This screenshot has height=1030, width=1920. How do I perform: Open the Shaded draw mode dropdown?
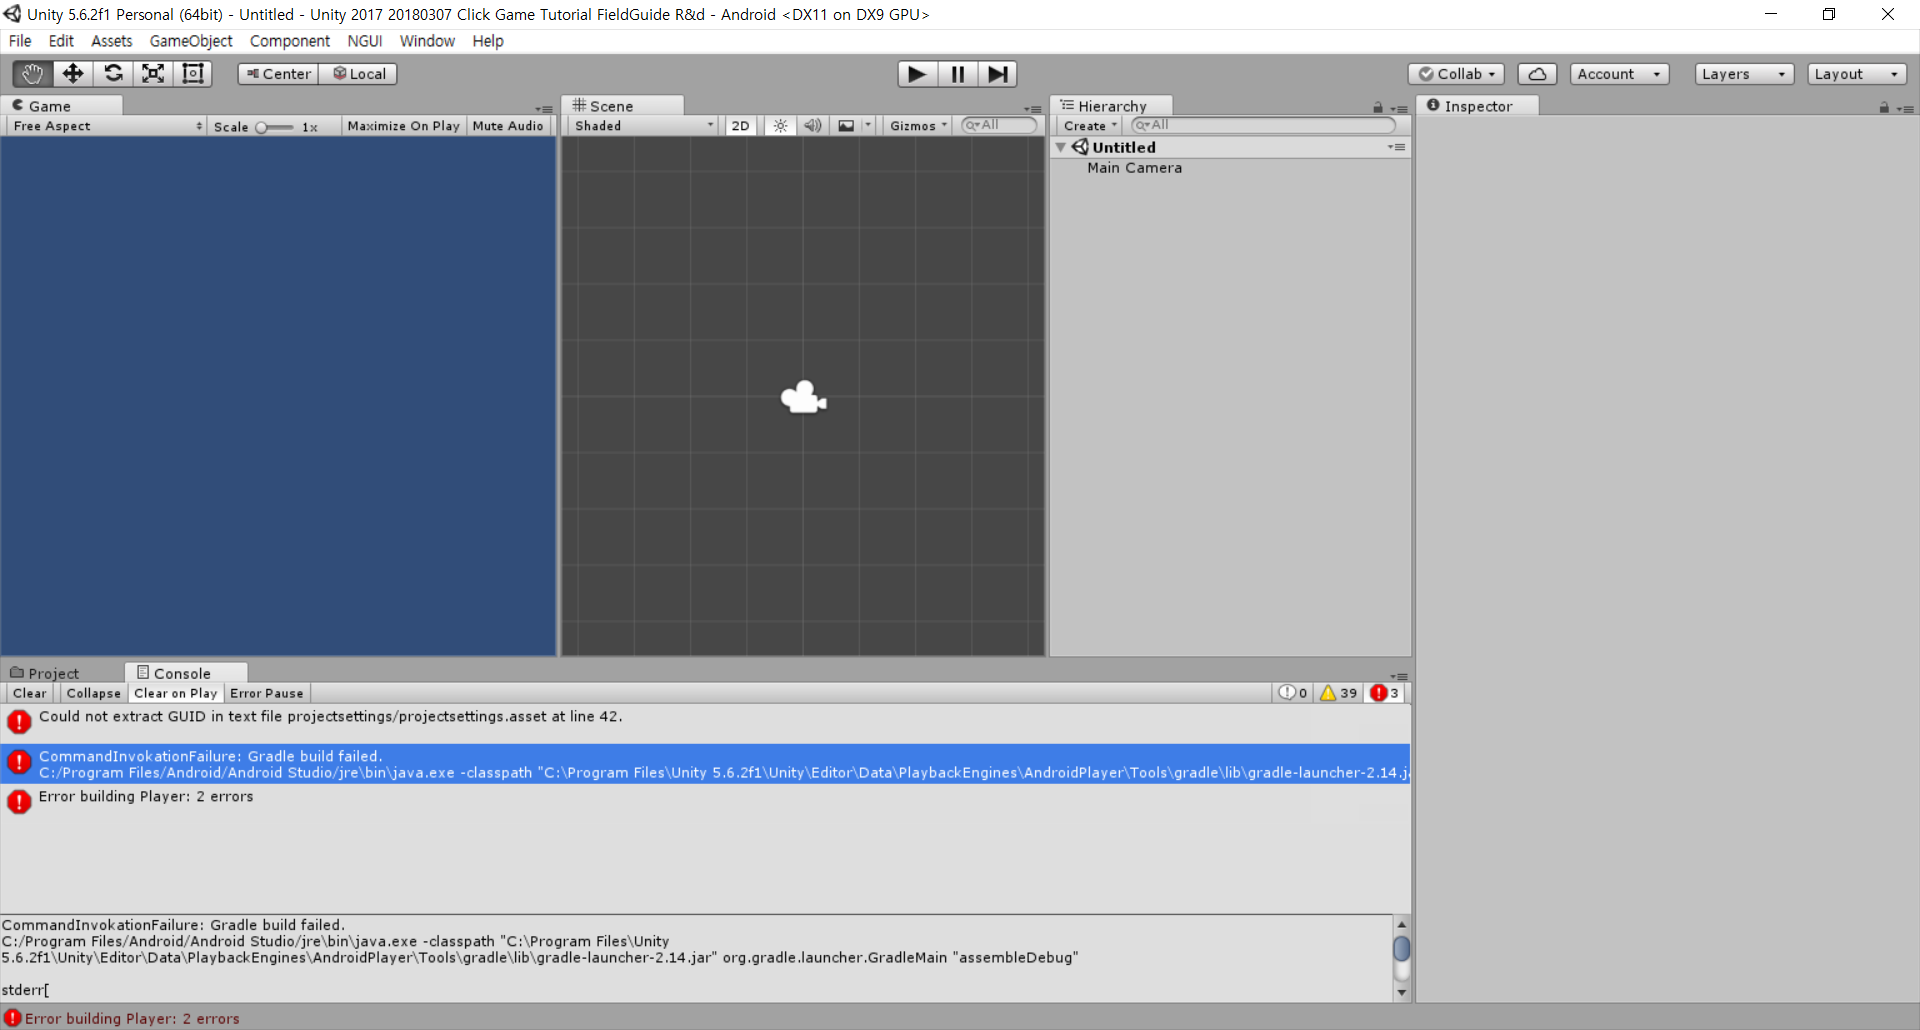(643, 126)
